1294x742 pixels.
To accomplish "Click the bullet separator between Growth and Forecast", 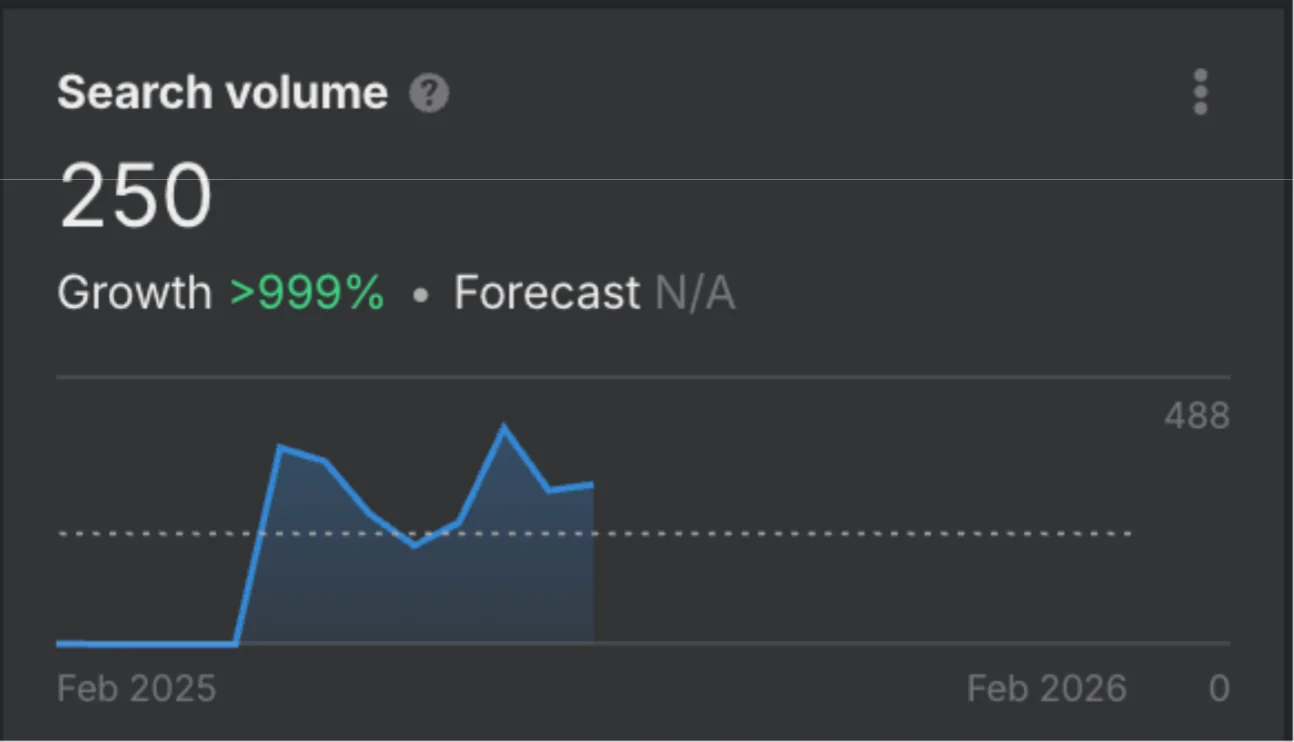I will (x=420, y=296).
